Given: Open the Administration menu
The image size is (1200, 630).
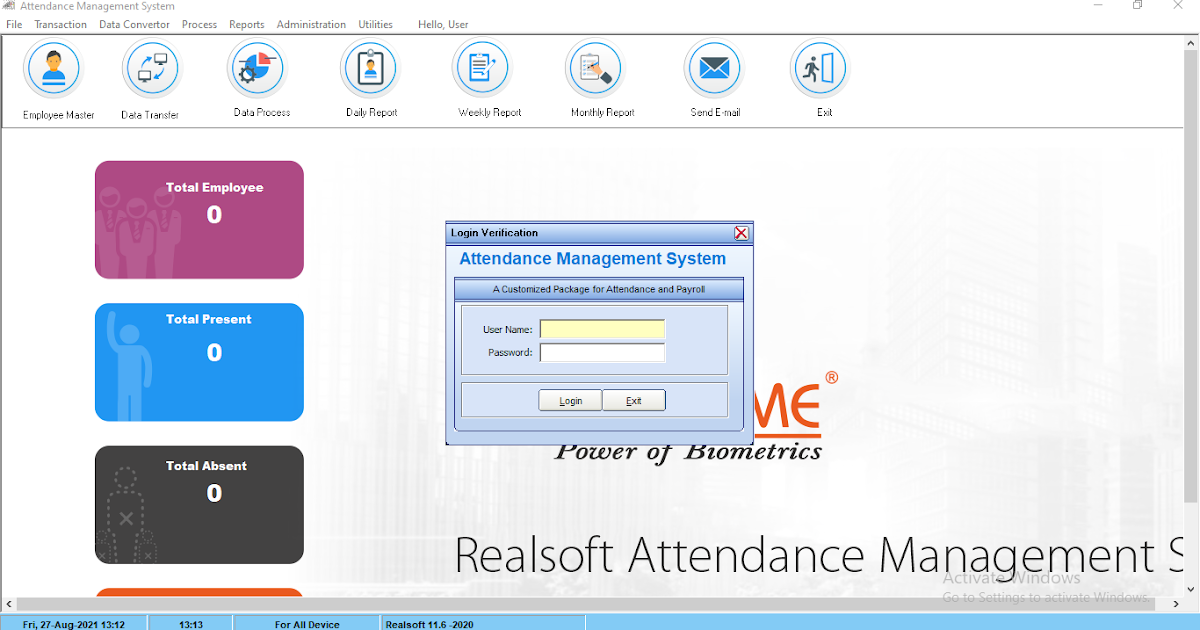Looking at the screenshot, I should point(311,24).
